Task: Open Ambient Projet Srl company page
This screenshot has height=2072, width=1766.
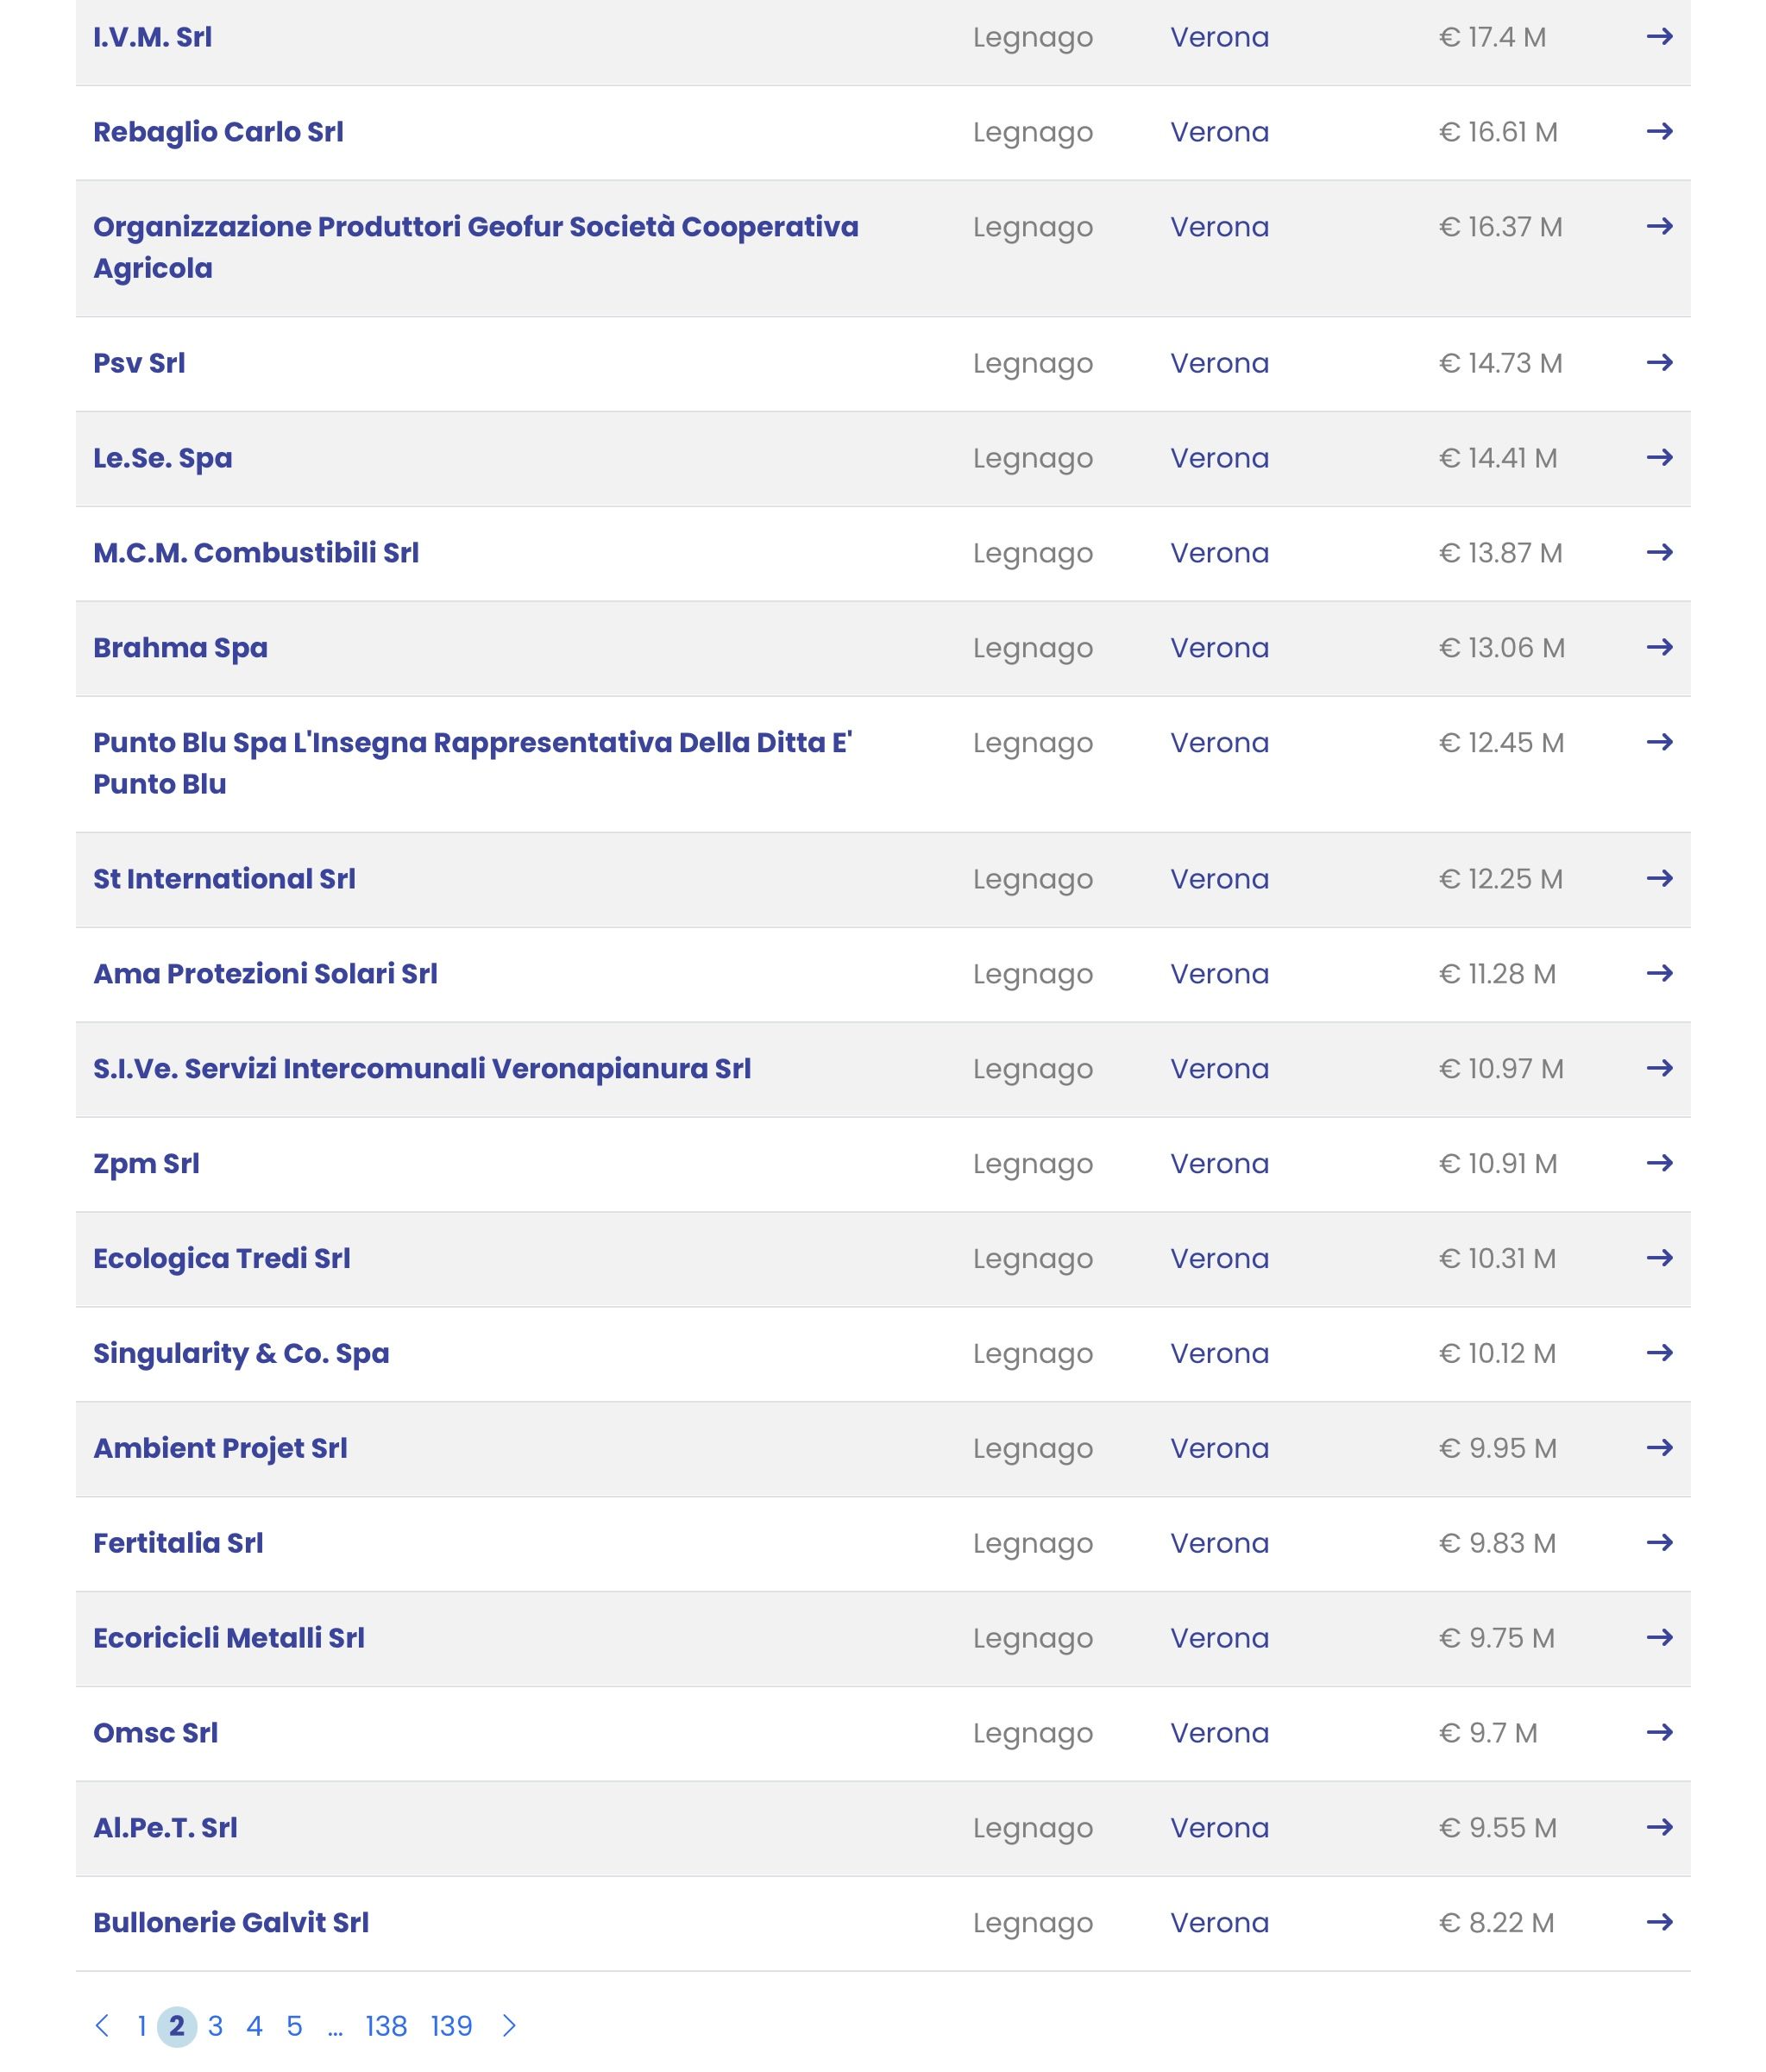Action: coord(220,1449)
